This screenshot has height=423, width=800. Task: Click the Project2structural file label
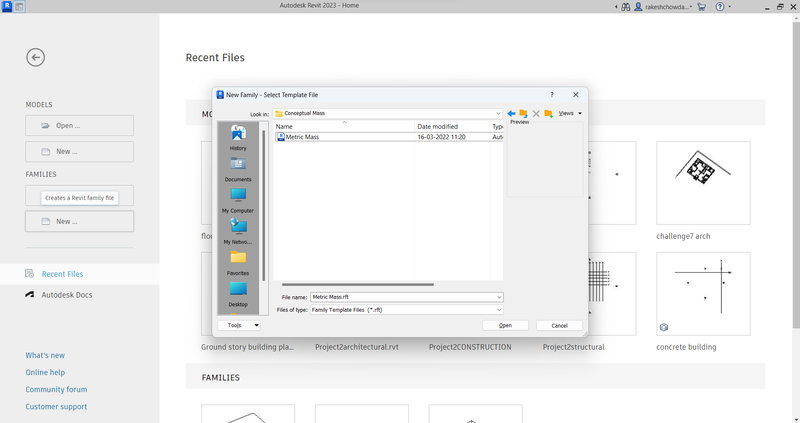[573, 347]
